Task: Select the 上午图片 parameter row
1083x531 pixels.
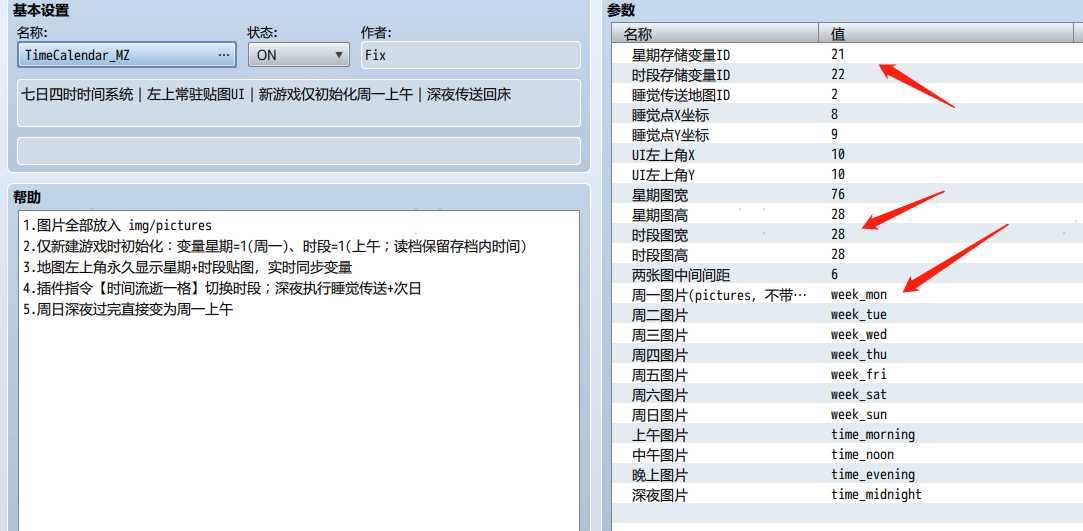Action: pos(847,434)
